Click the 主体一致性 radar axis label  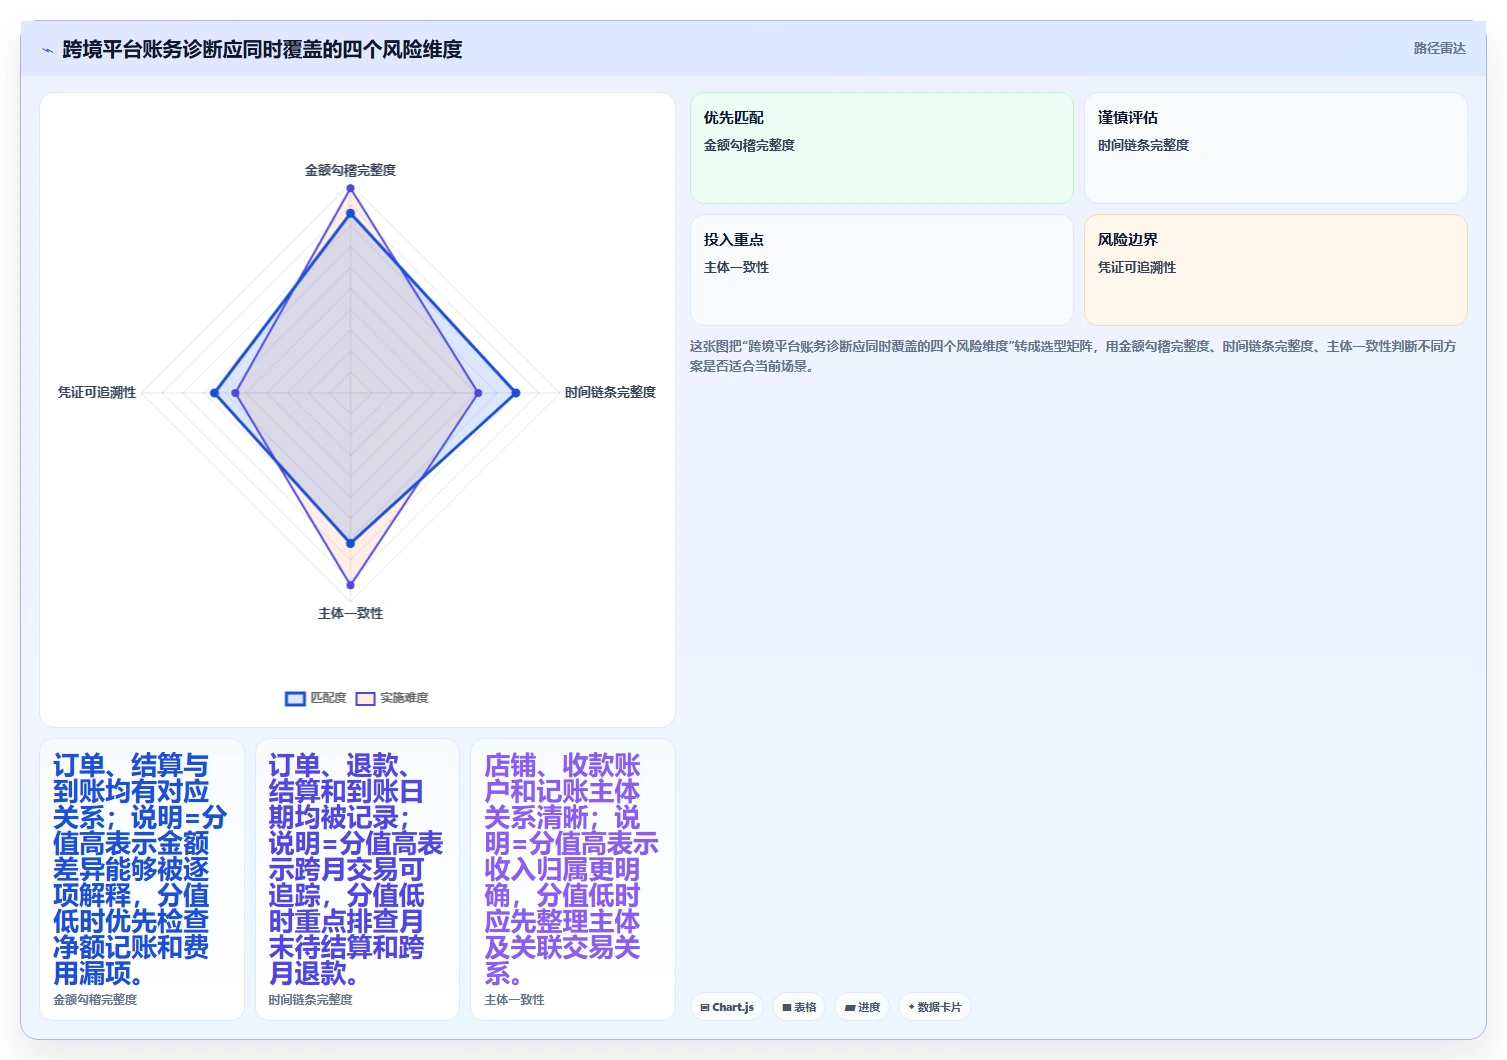pos(350,613)
